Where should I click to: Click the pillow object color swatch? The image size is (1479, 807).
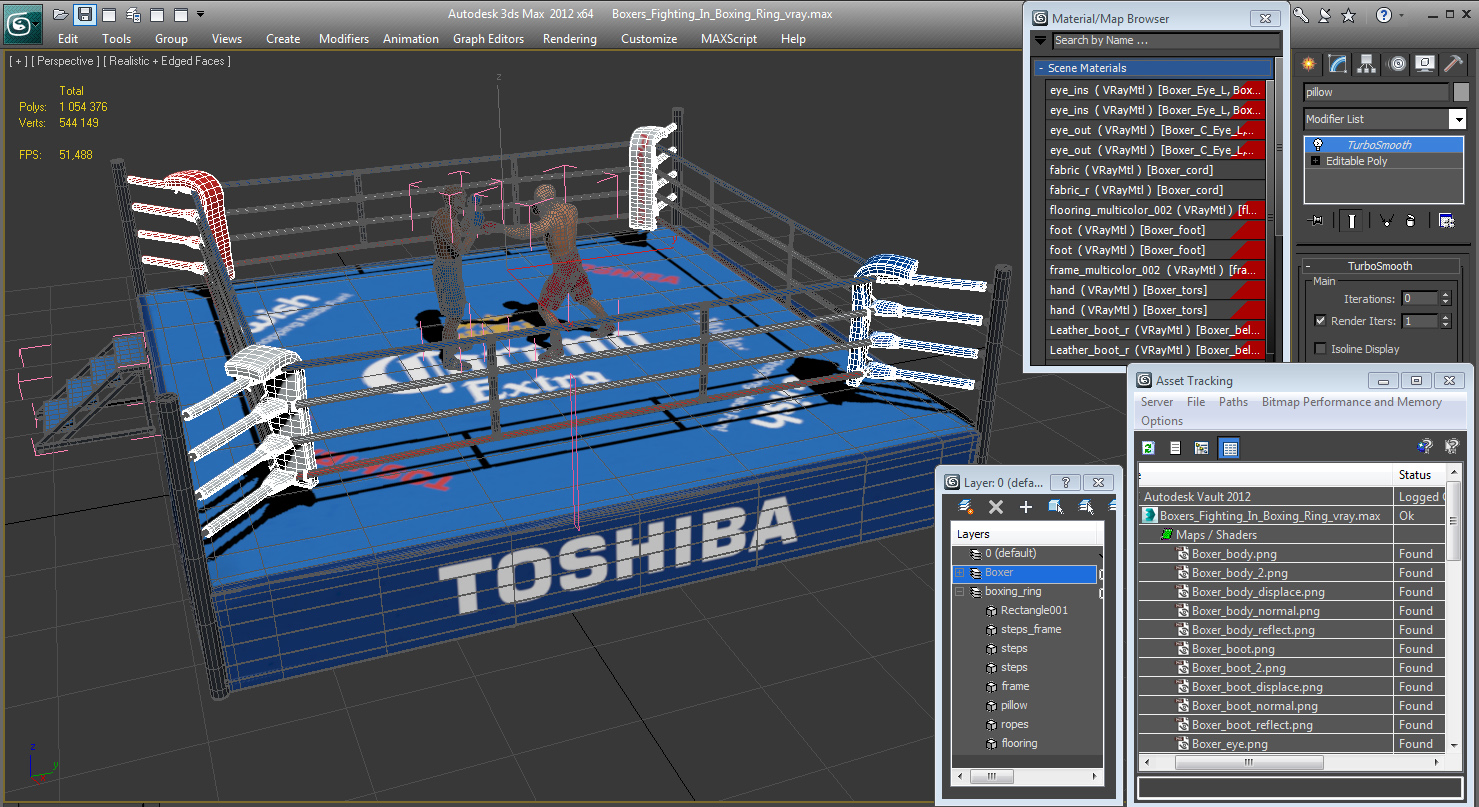click(1461, 92)
